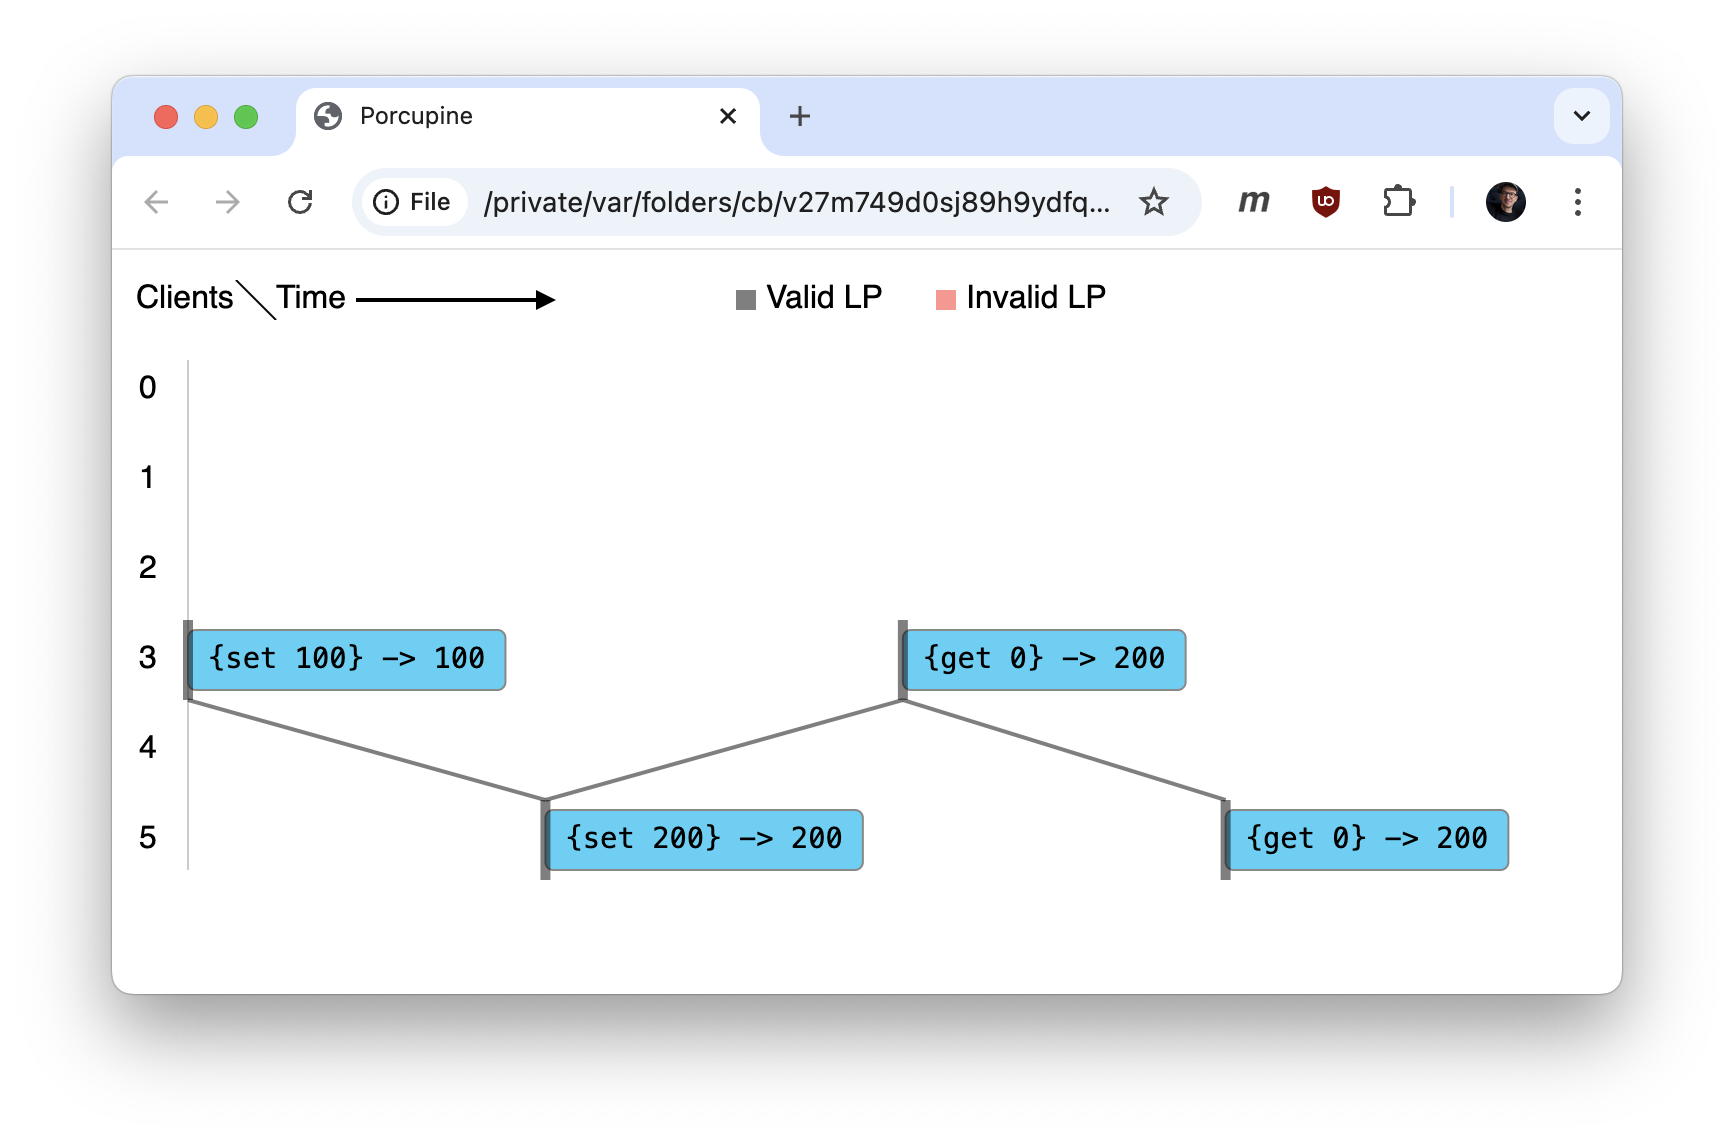
Task: Select client 5's {get 0} -> 200 operation
Action: coord(1367,840)
